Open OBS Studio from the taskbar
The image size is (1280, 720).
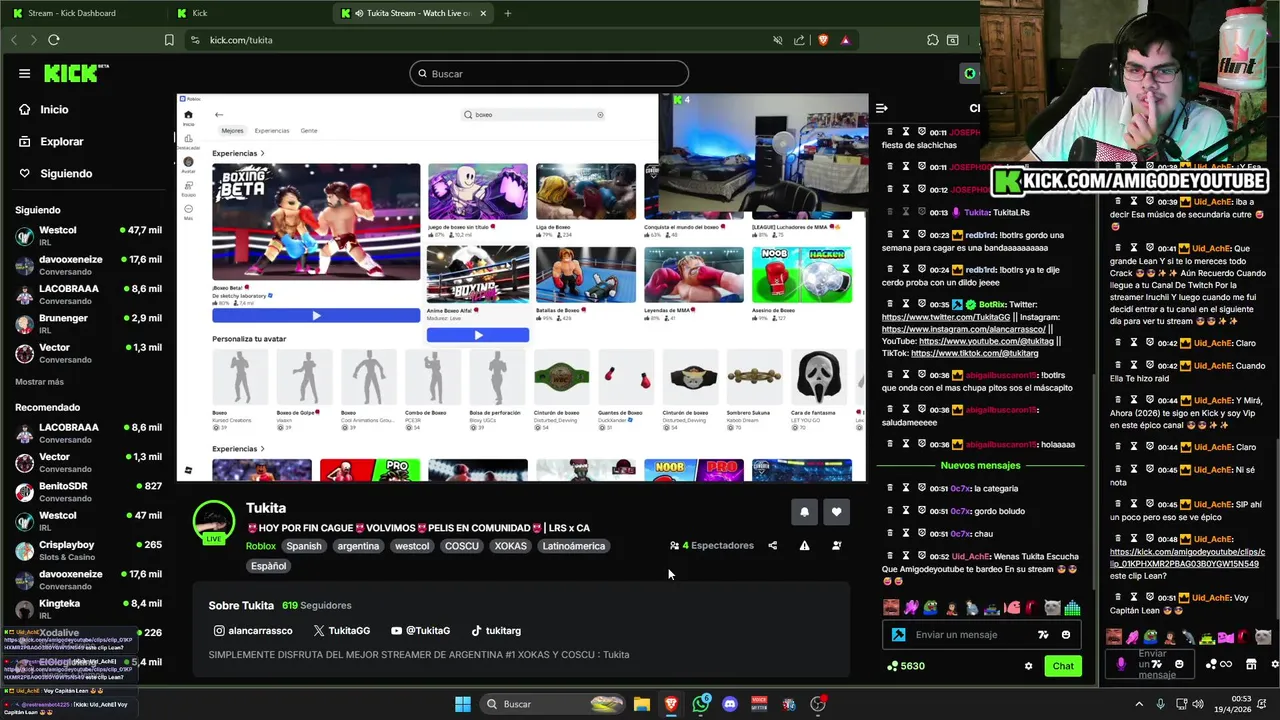pyautogui.click(x=818, y=704)
